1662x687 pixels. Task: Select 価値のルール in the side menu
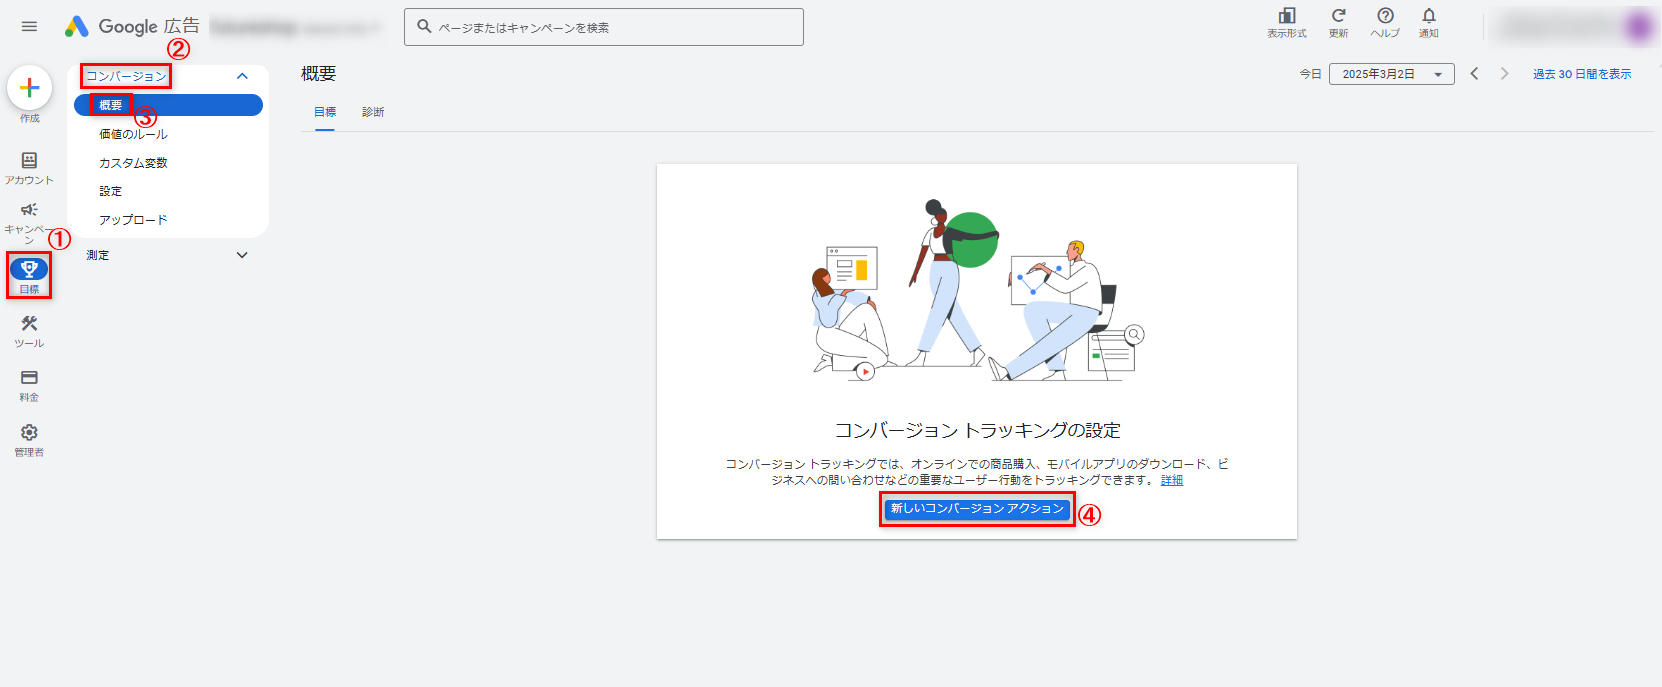(133, 134)
